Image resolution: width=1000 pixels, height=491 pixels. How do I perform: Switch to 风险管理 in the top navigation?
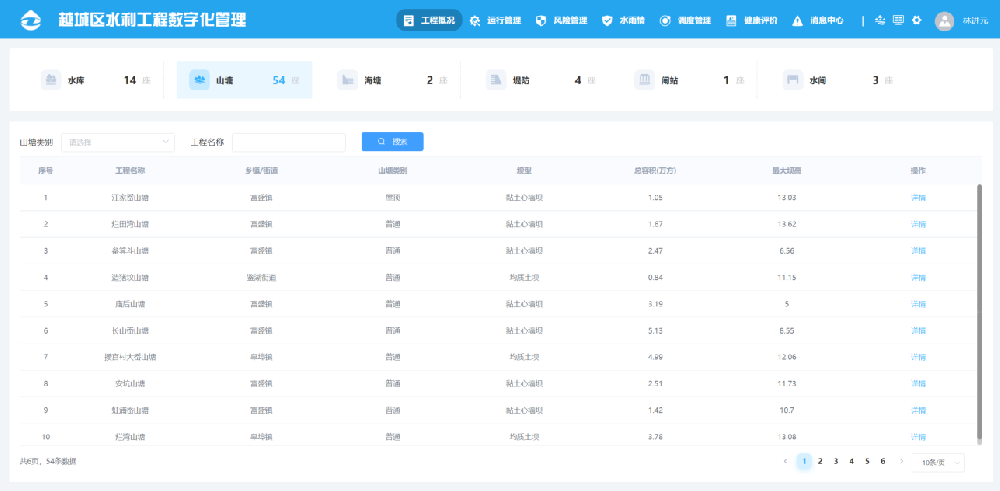562,20
